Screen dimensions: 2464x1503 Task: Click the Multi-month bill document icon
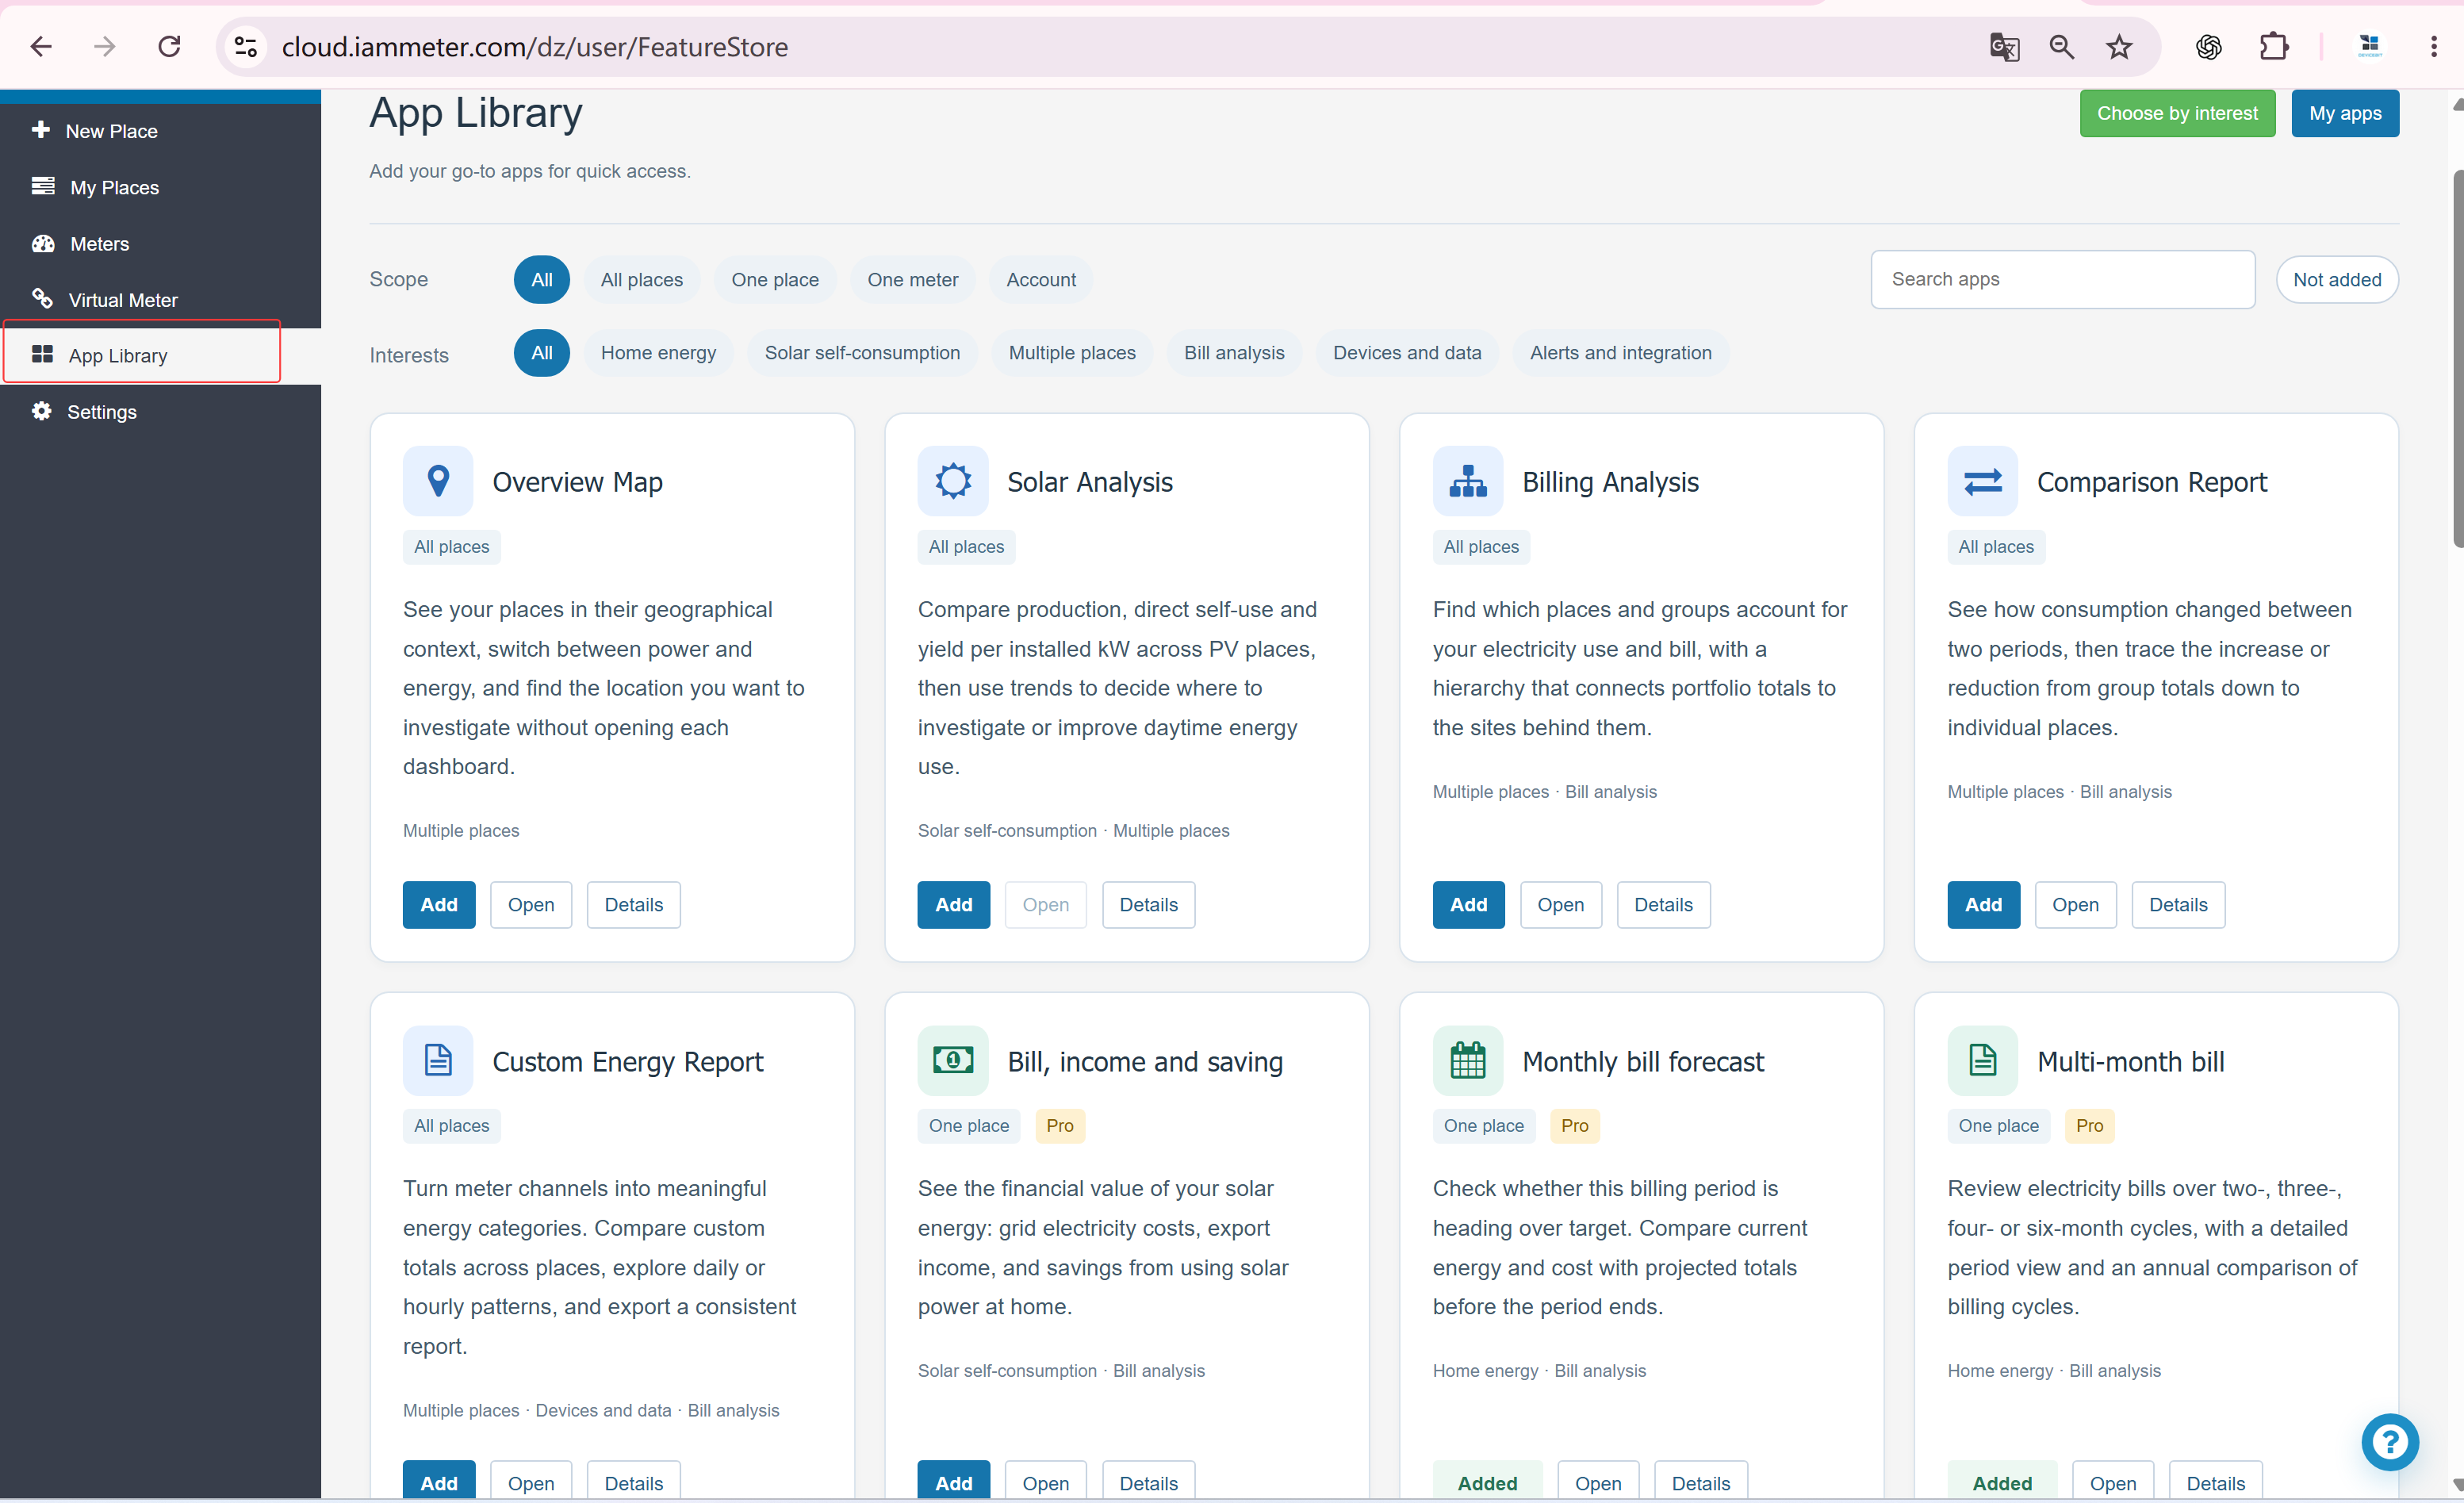1983,1060
